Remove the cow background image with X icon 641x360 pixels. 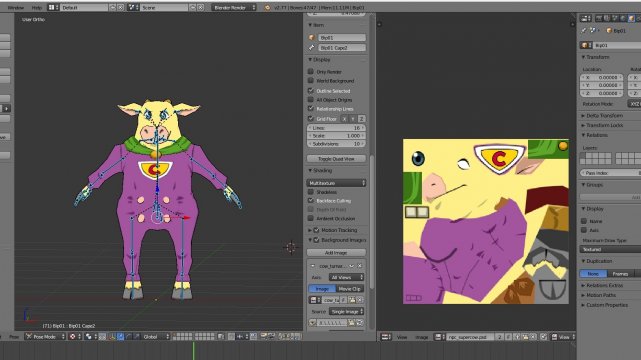tap(360, 266)
